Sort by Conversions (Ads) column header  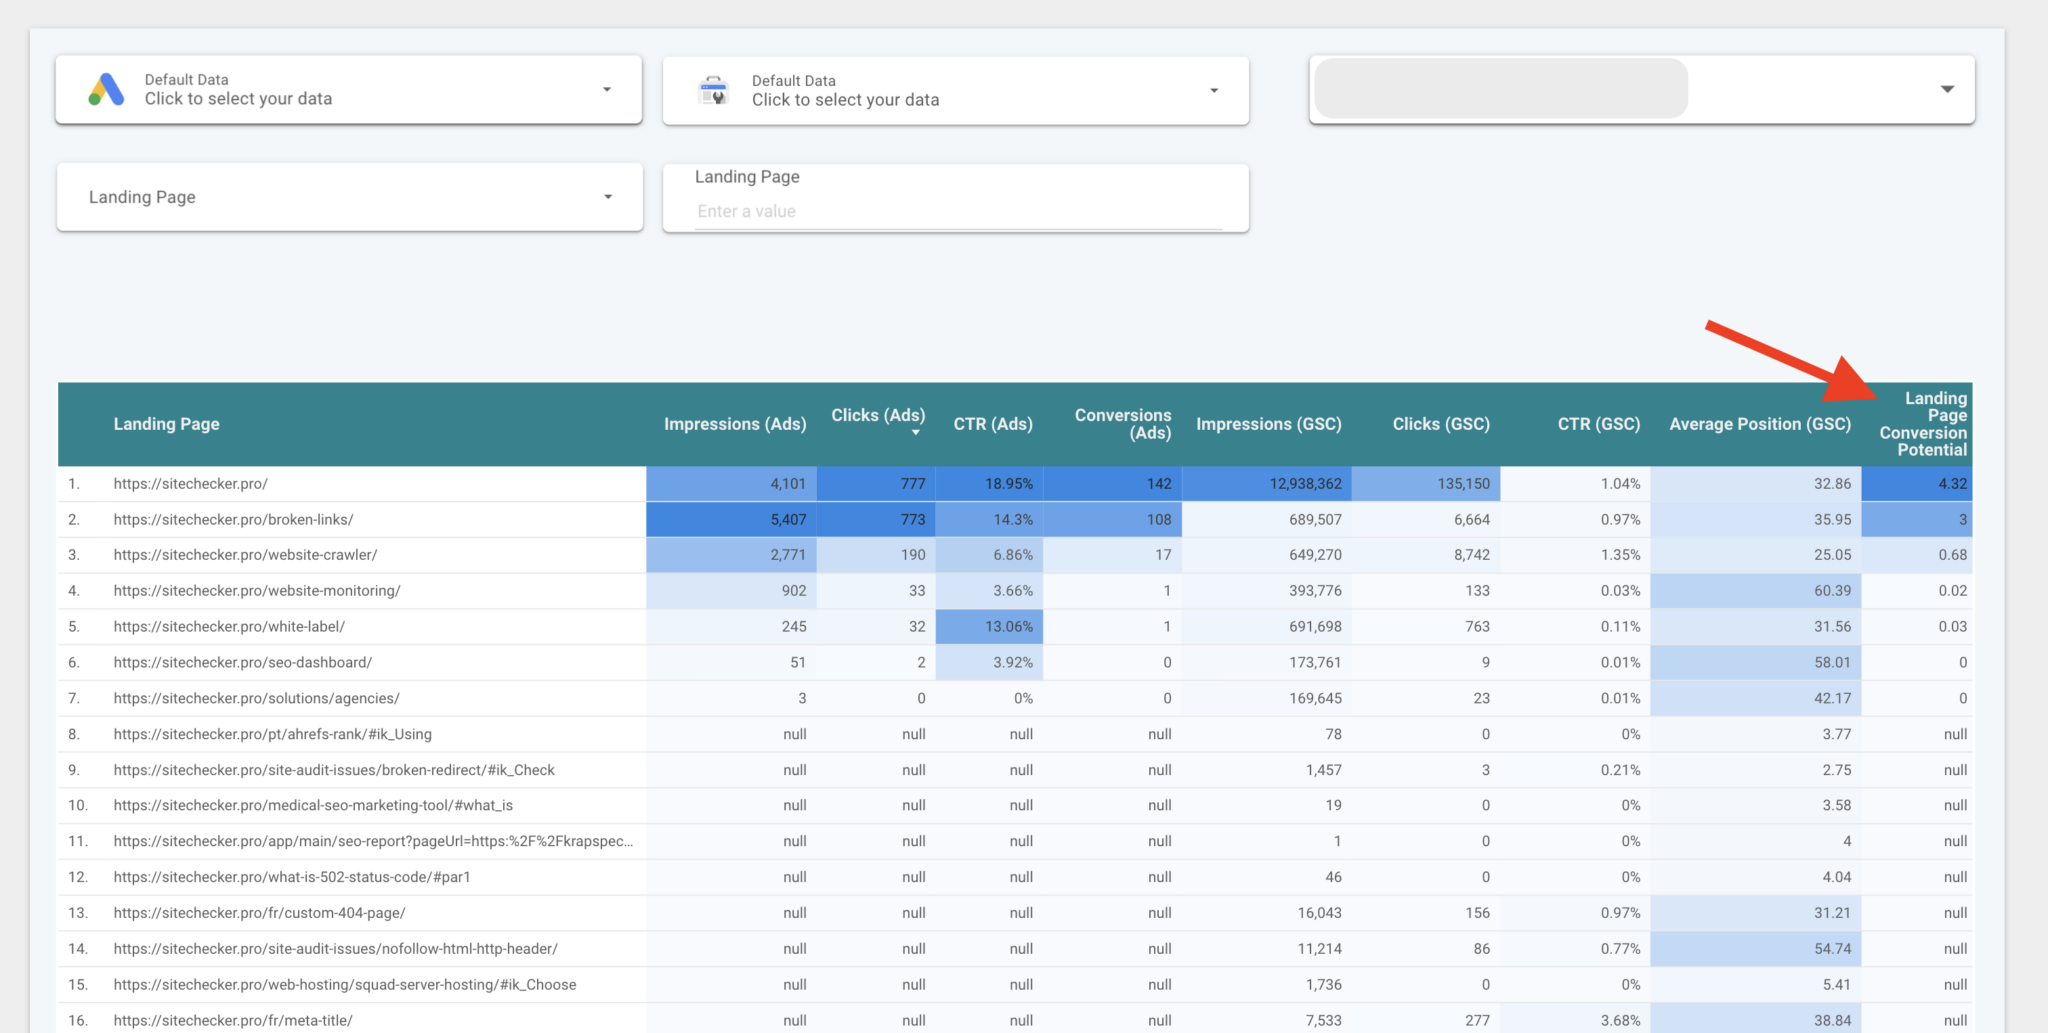[1123, 424]
